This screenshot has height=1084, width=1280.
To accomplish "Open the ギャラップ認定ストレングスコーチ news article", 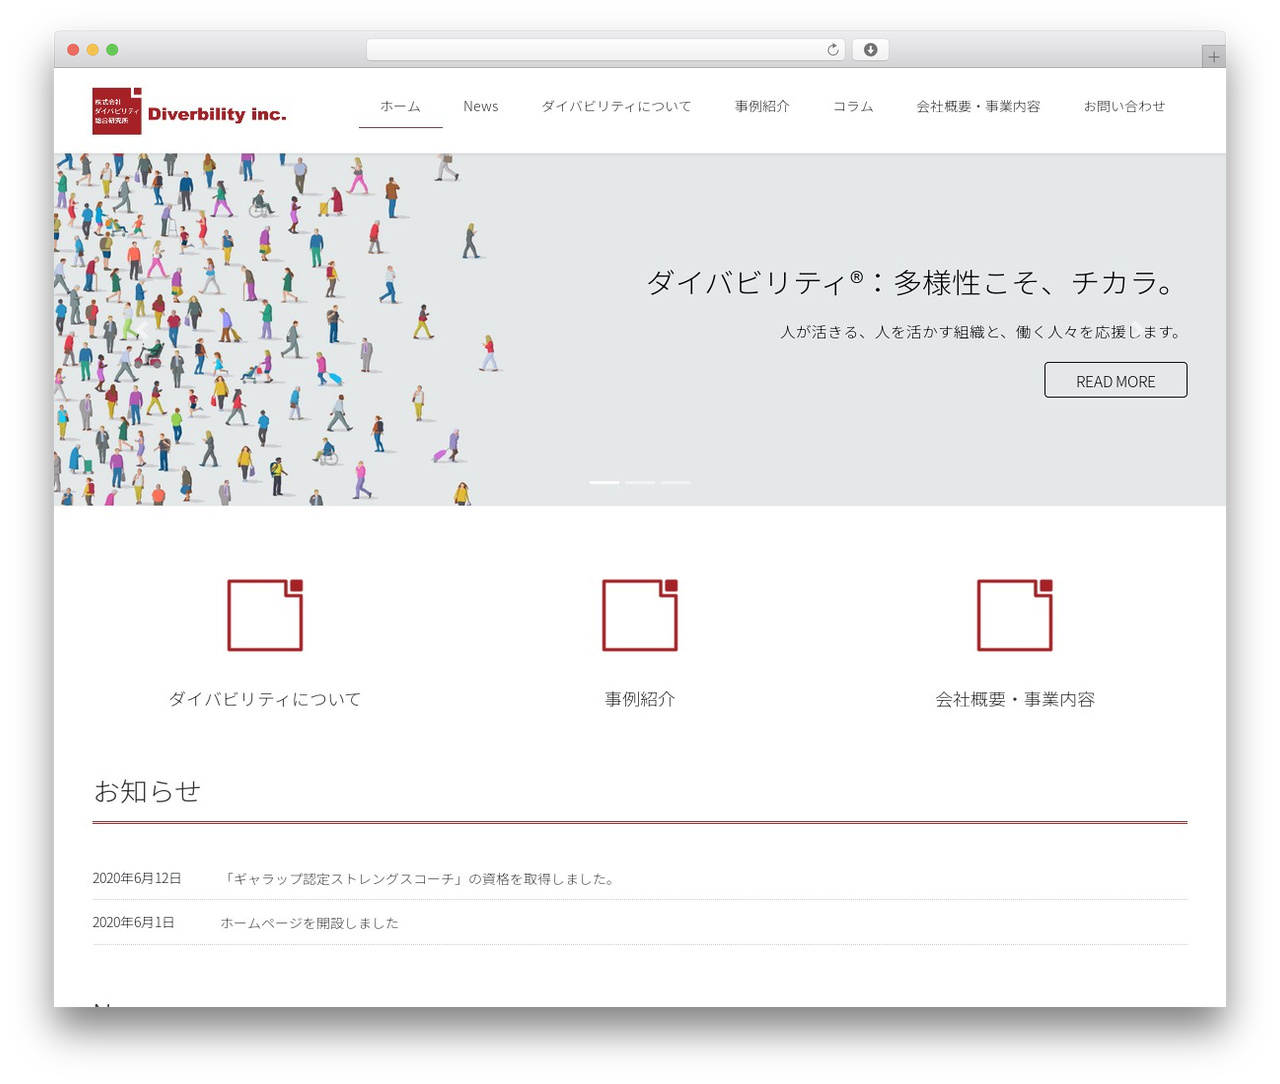I will tap(419, 879).
